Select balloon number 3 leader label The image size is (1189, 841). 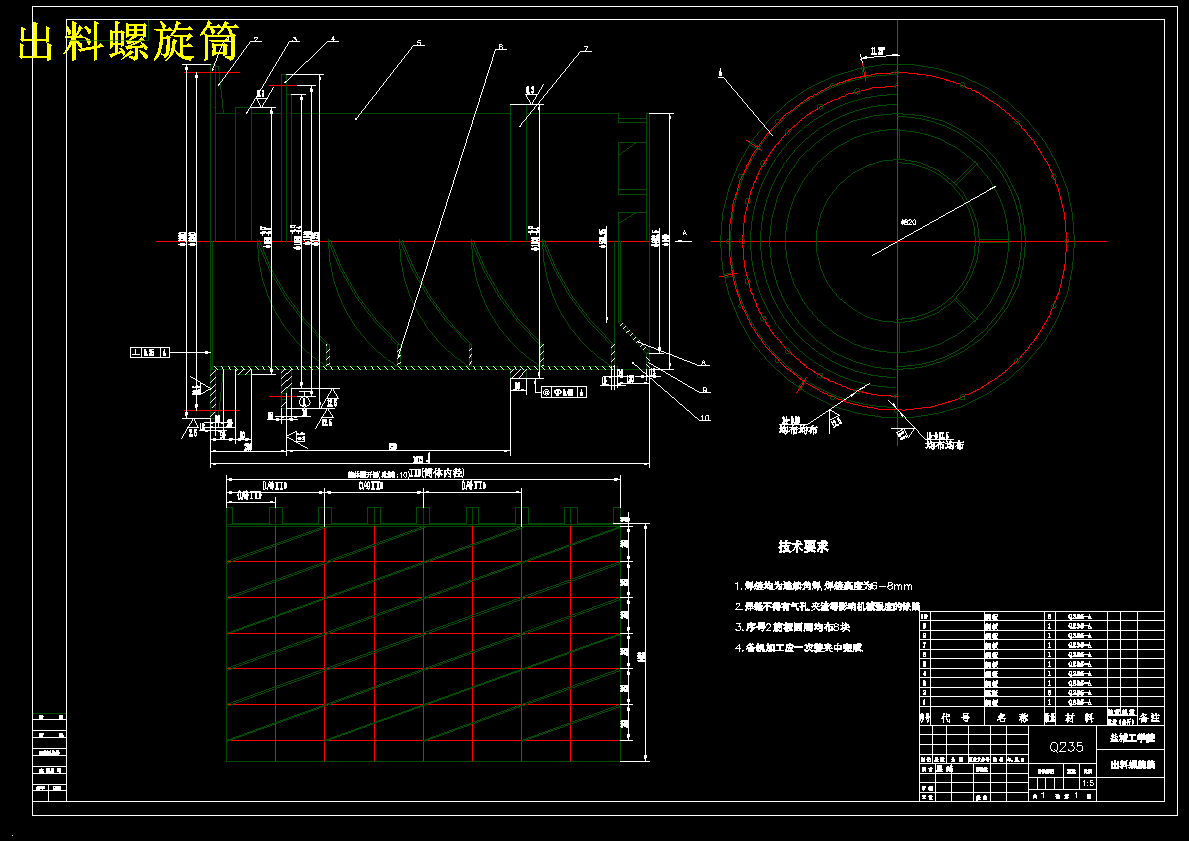coord(296,39)
